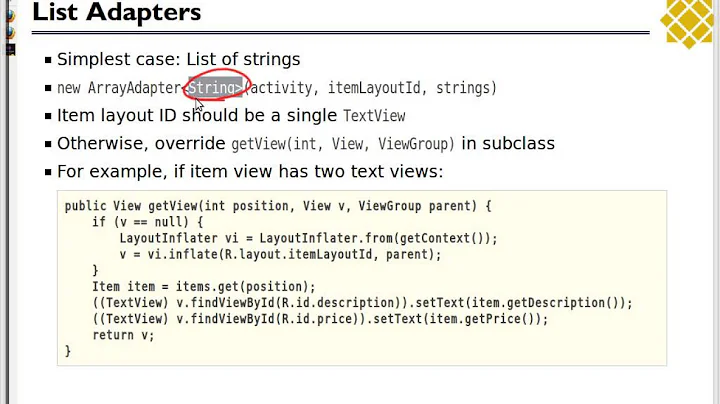Click the line setting "R.id.description" text
Screen dimensions: 720x404
tap(349, 302)
